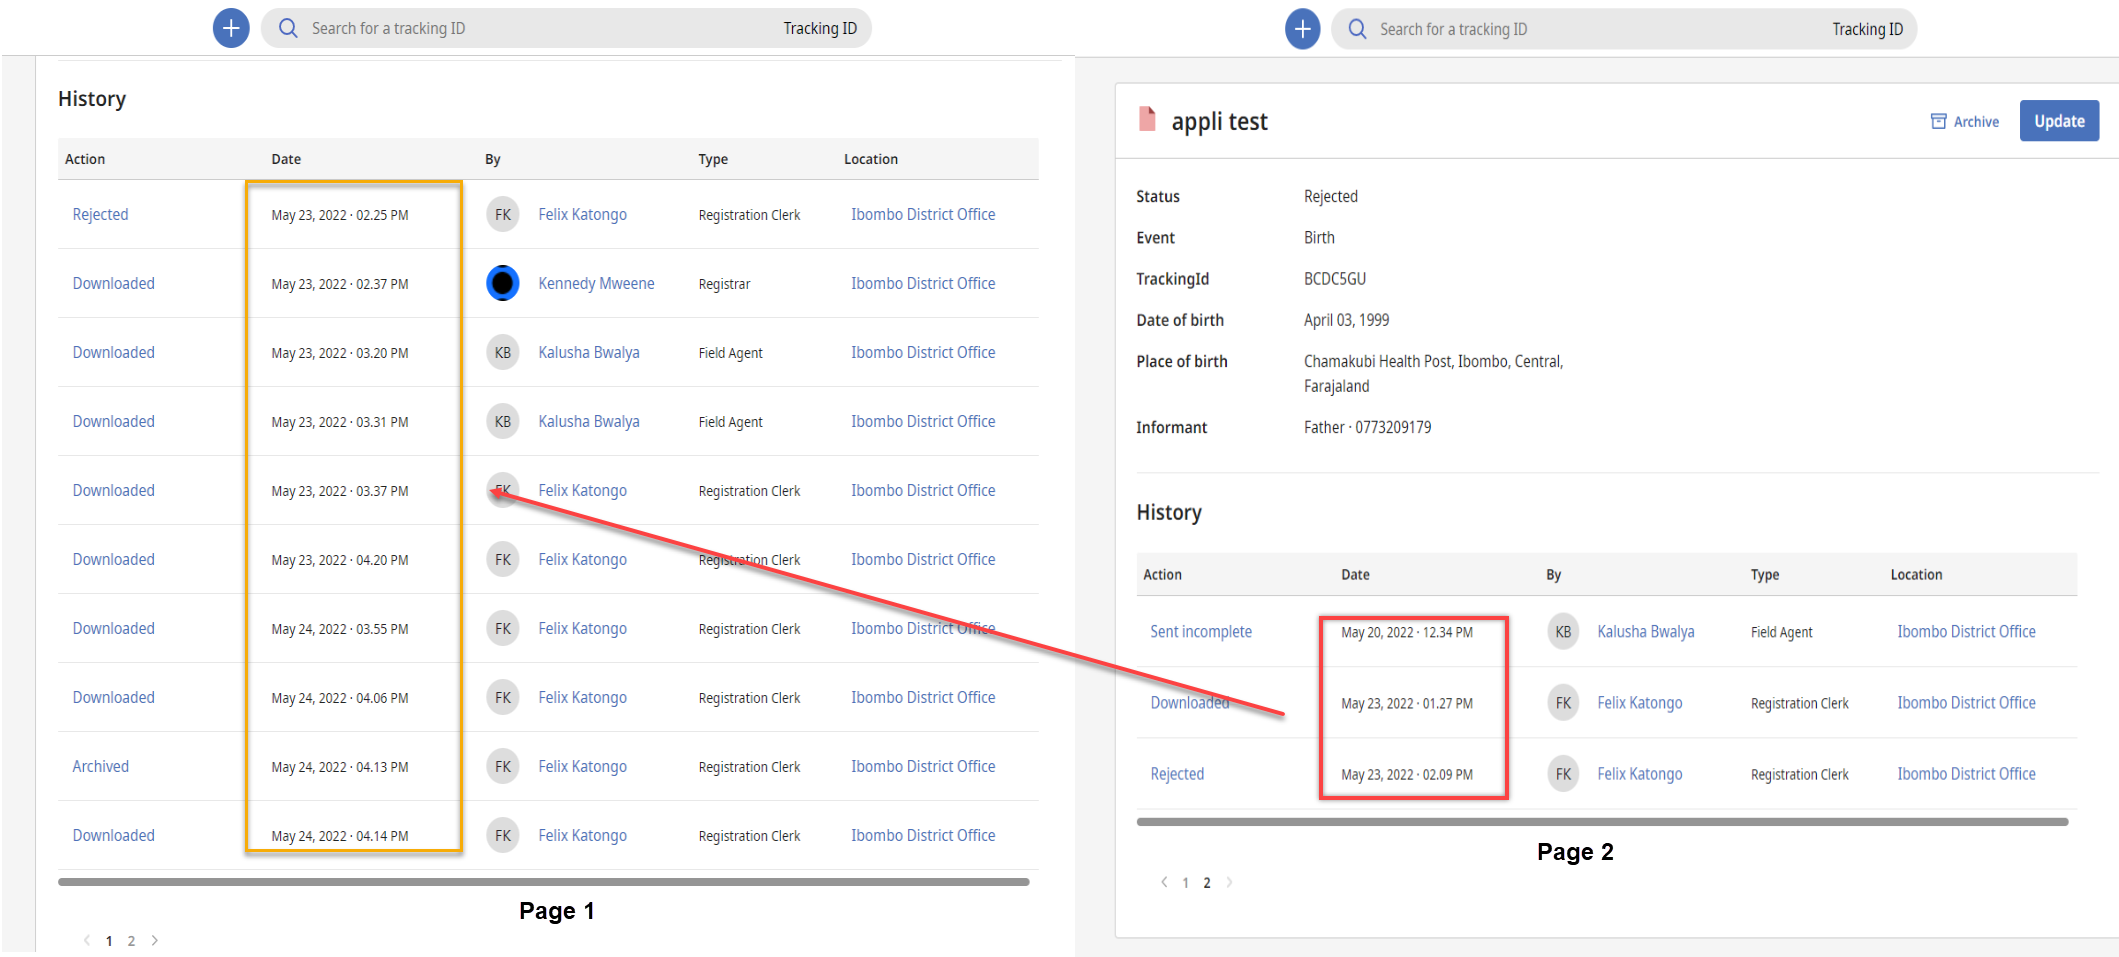Click the magnifier icon in Page 1 search bar
The height and width of the screenshot is (957, 2119).
[288, 28]
